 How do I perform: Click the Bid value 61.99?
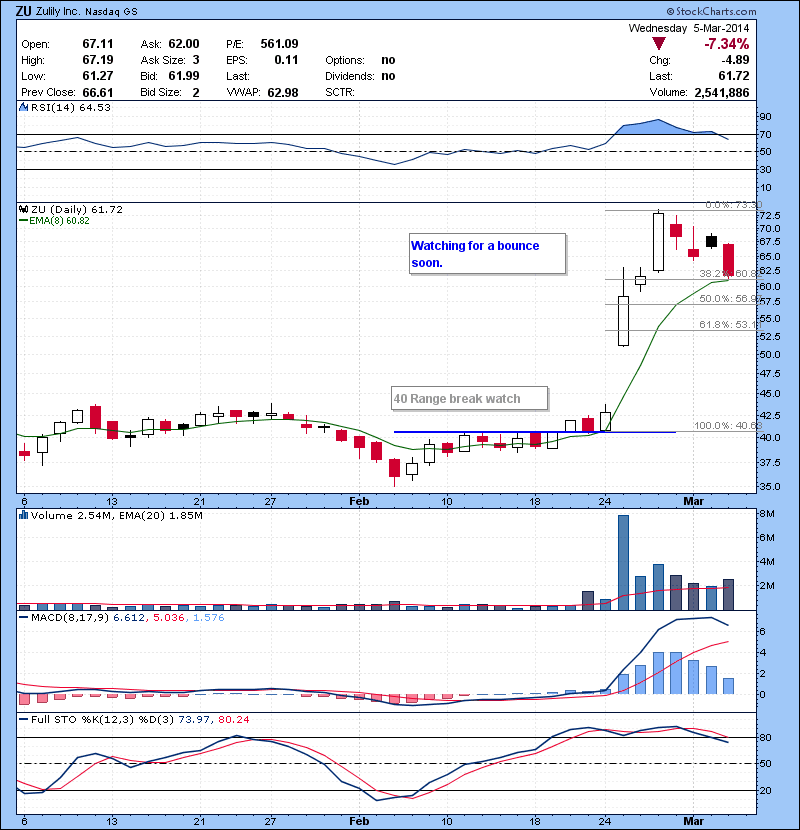click(184, 76)
